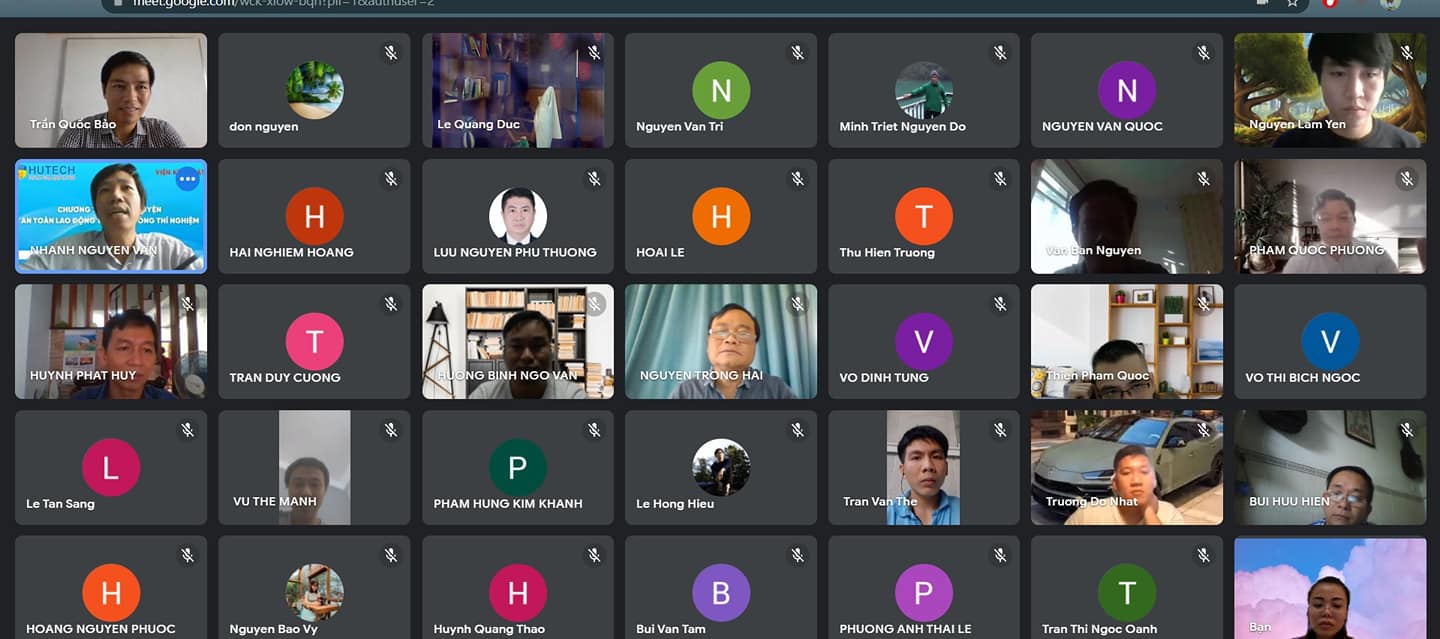Click the red H avatar of HAI NGHIEM HOANG
This screenshot has height=639, width=1440.
click(x=315, y=216)
